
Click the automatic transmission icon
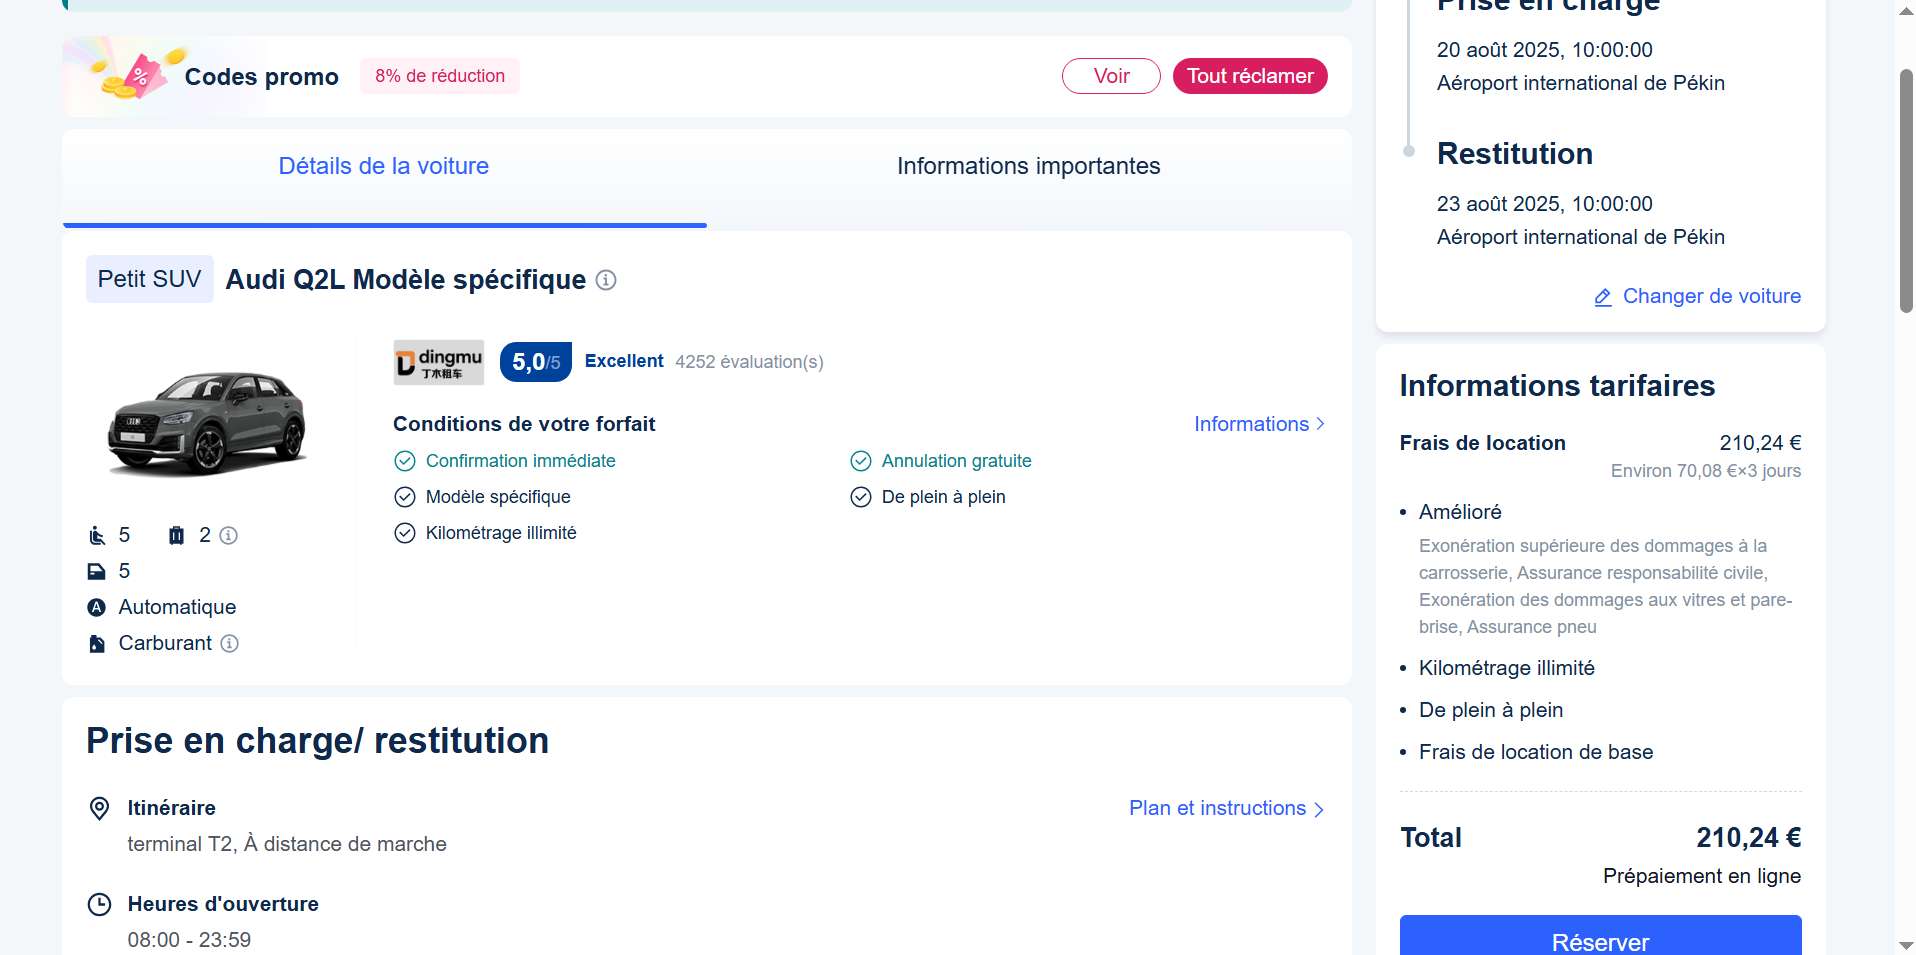(97, 607)
